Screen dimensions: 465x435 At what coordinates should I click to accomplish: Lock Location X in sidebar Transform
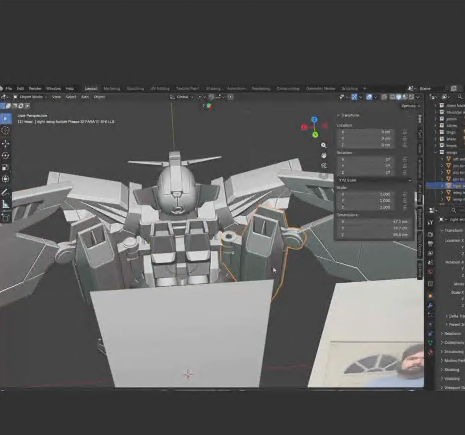pos(405,132)
